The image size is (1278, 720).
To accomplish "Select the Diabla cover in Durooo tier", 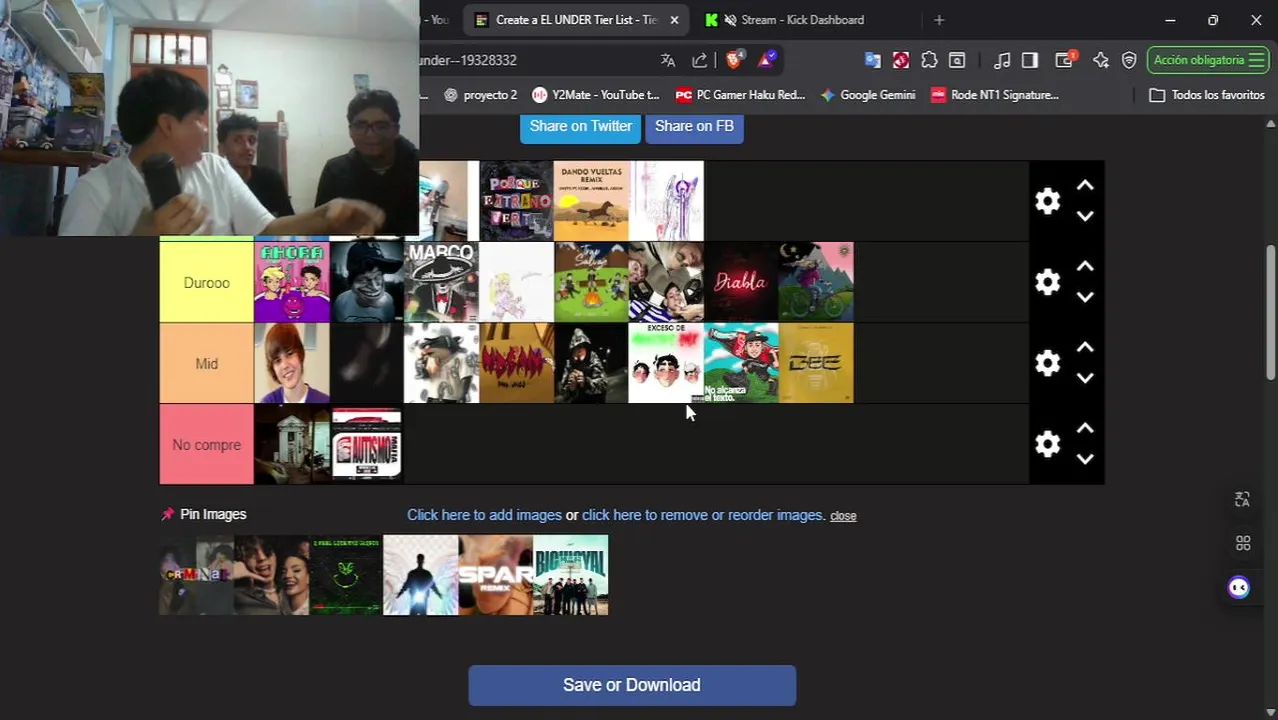I will point(741,282).
